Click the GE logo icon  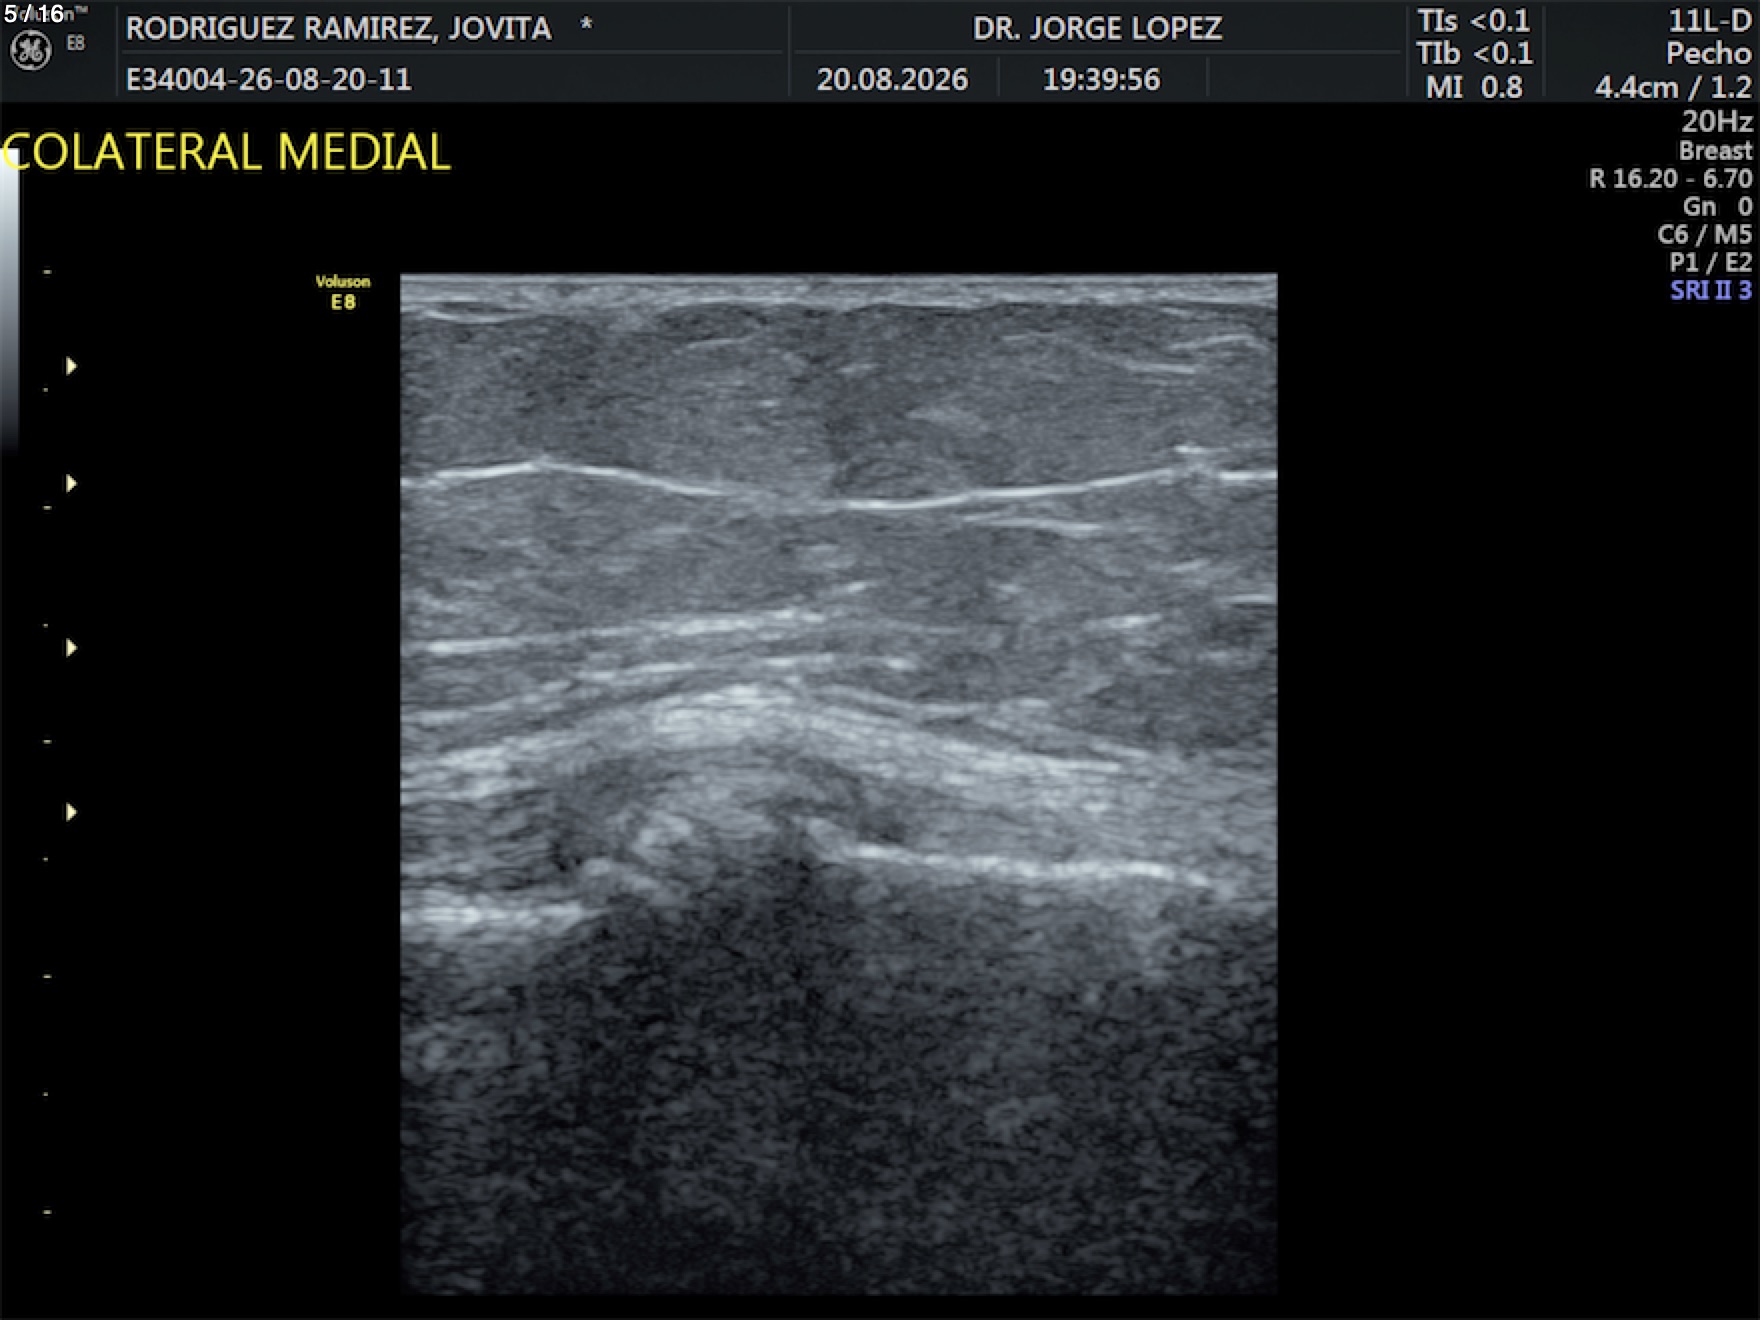pos(30,51)
